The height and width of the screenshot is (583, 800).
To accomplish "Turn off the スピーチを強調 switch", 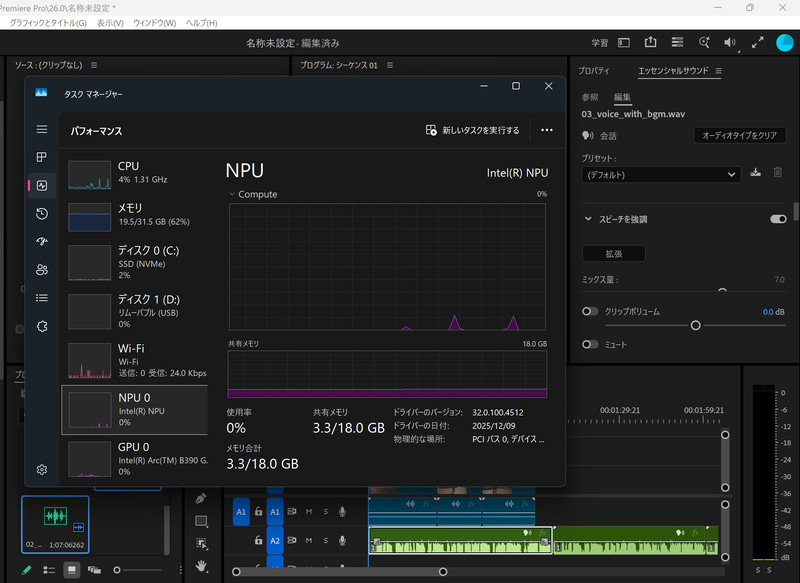I will (778, 219).
